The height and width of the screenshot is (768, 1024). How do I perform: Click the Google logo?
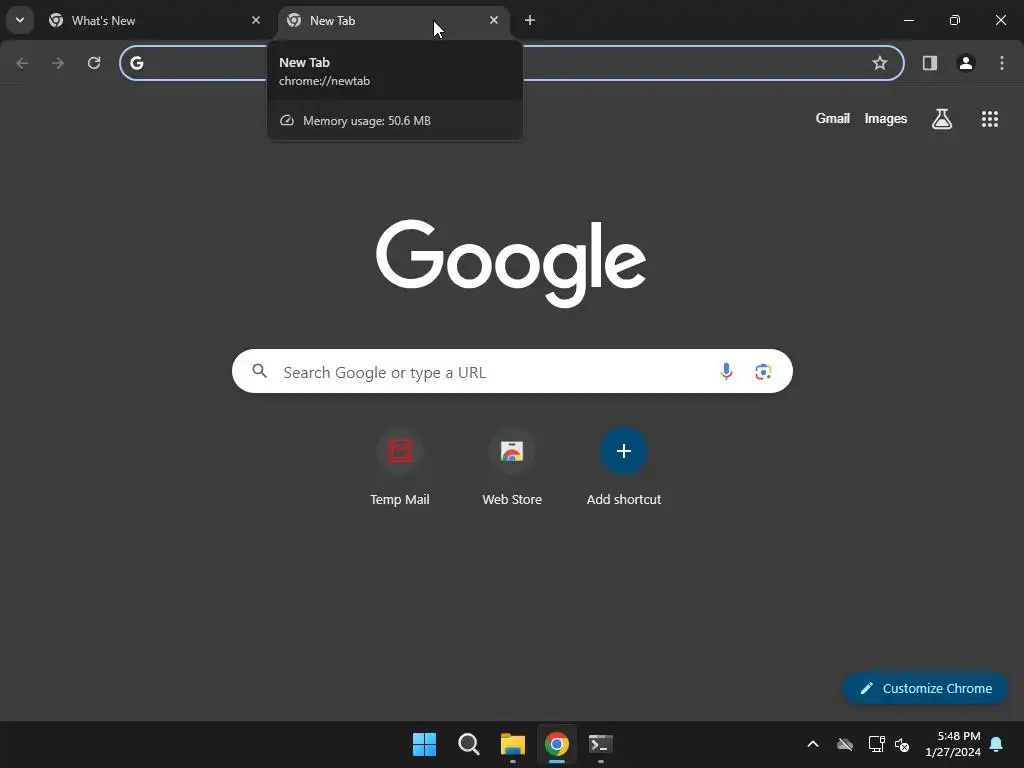click(x=511, y=263)
